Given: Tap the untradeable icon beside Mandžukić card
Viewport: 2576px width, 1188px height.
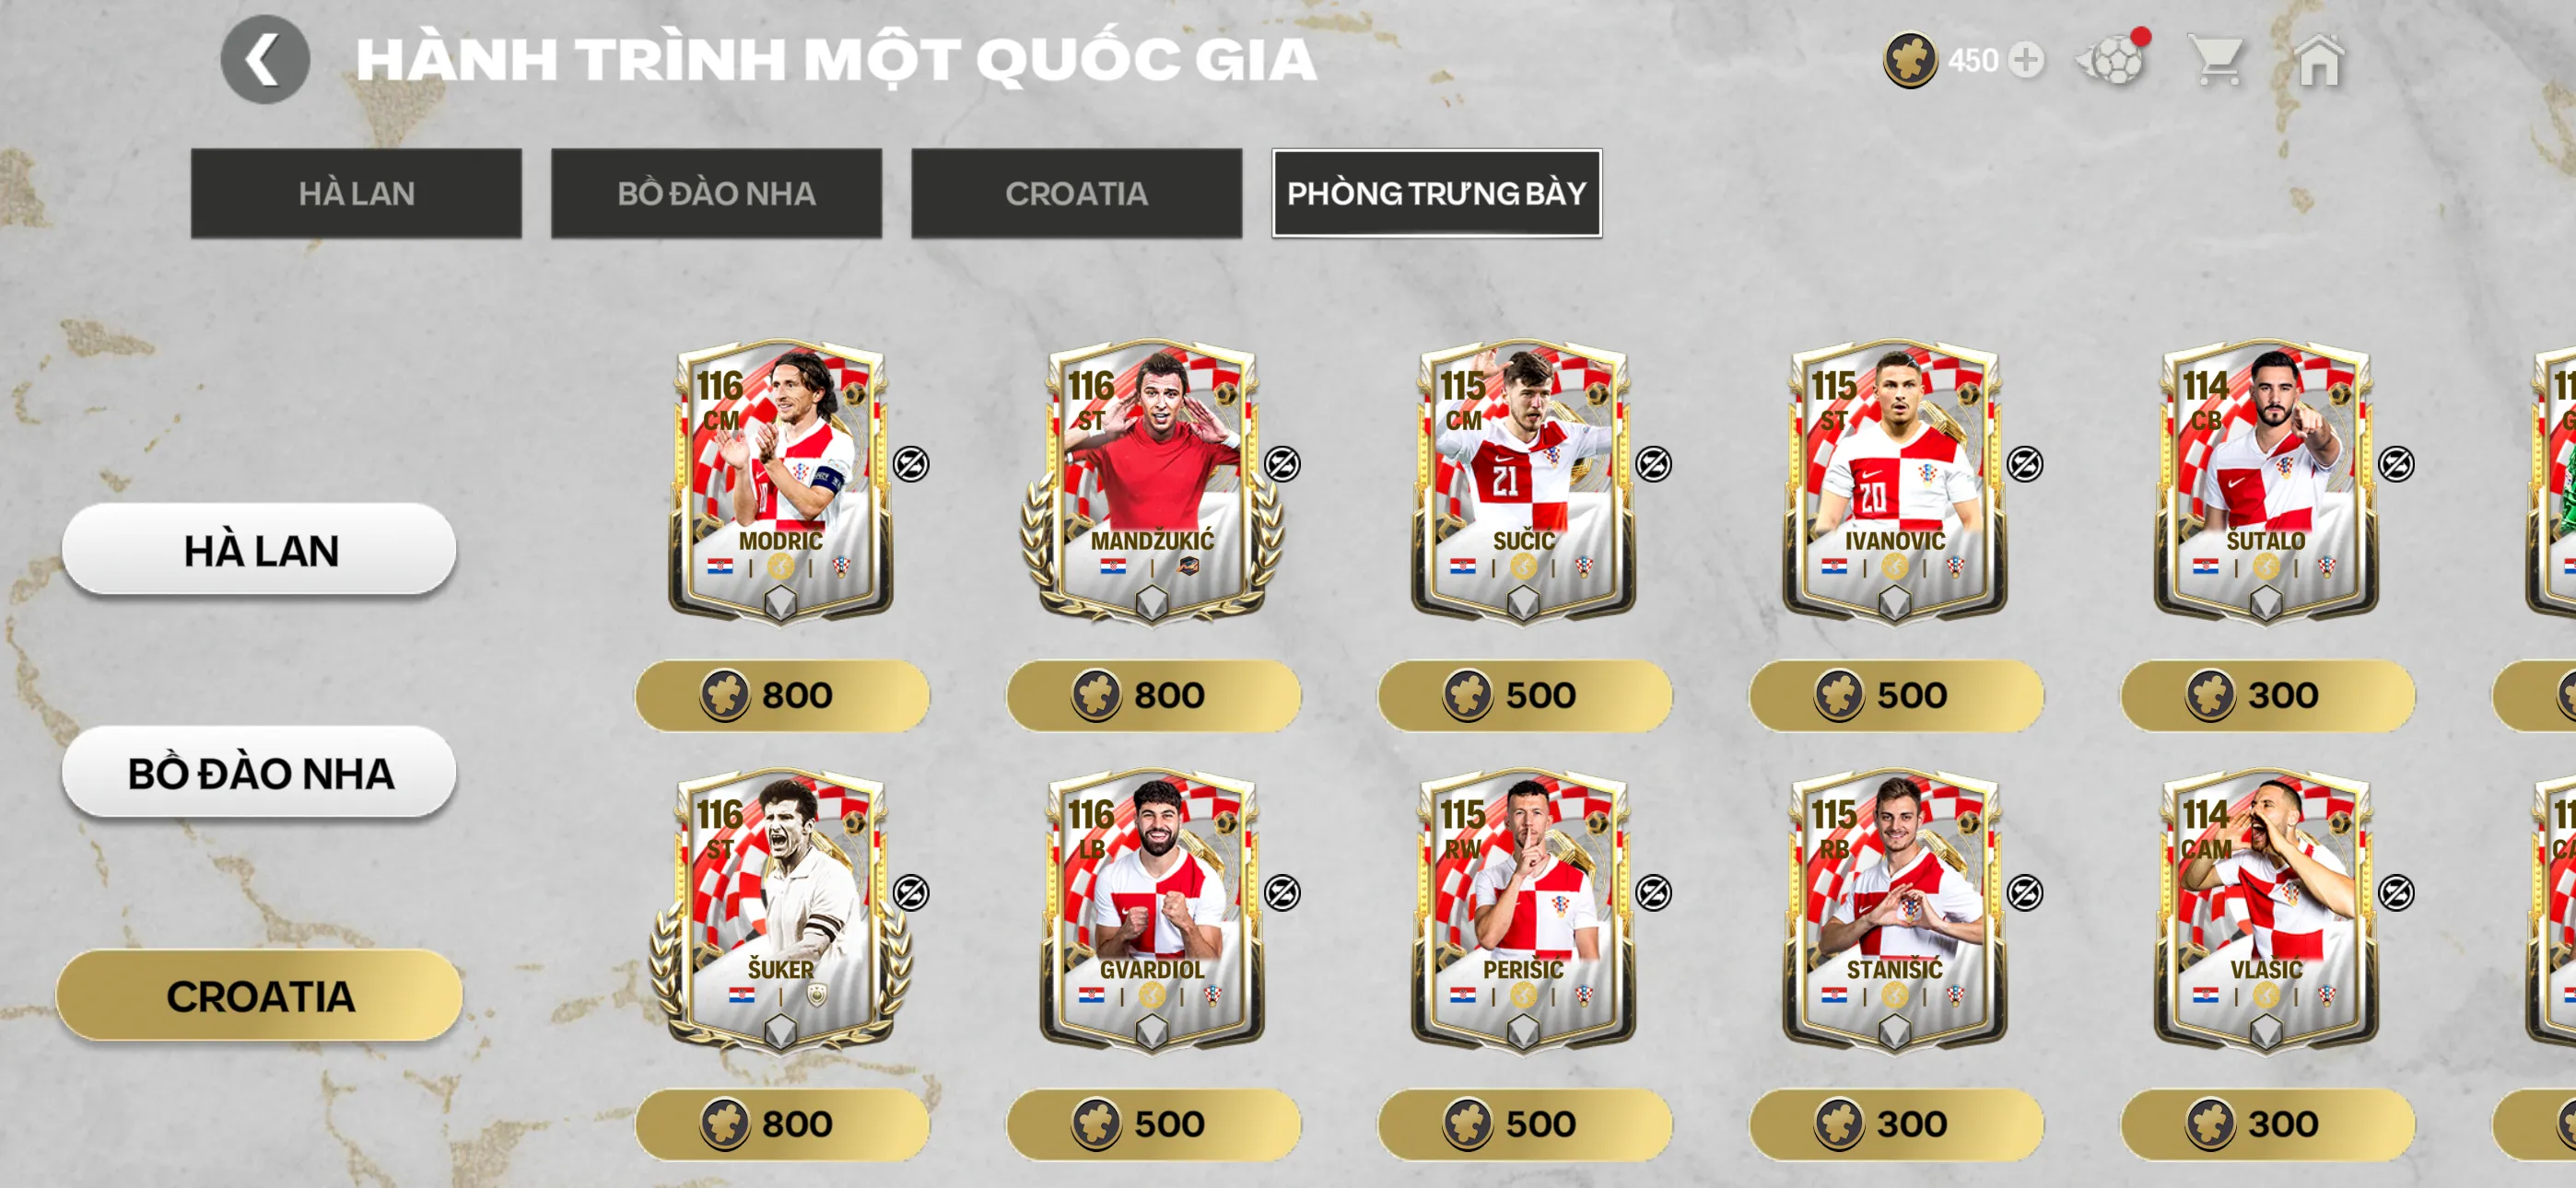Looking at the screenshot, I should tap(1282, 464).
